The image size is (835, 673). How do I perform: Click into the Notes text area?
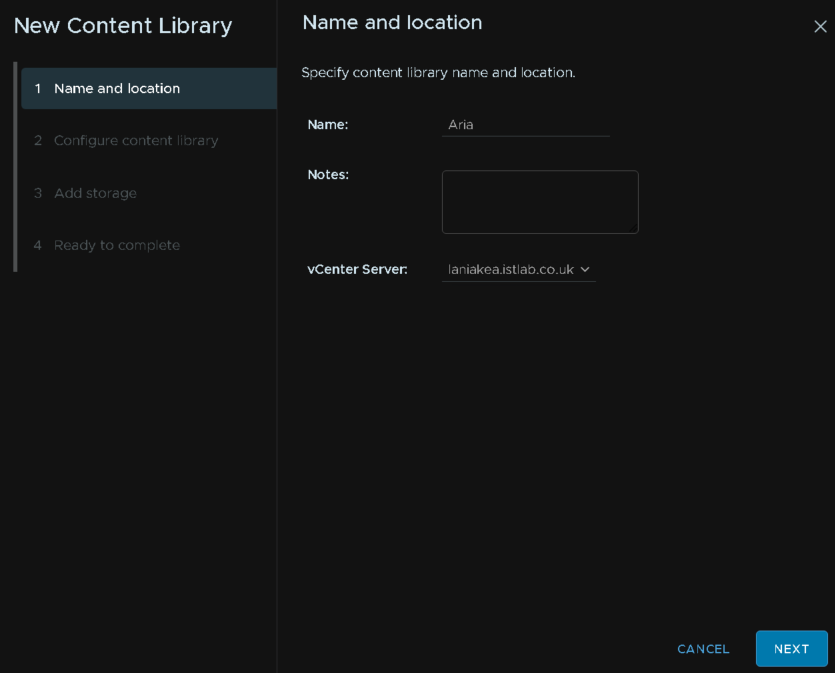[x=540, y=202]
